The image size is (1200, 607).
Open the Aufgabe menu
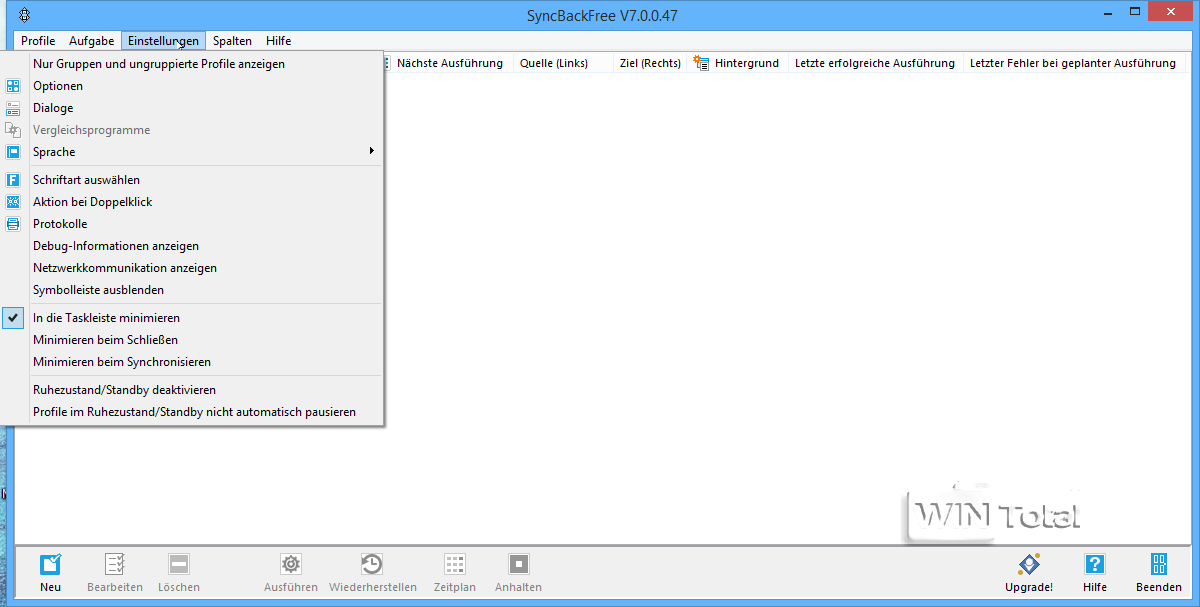91,41
